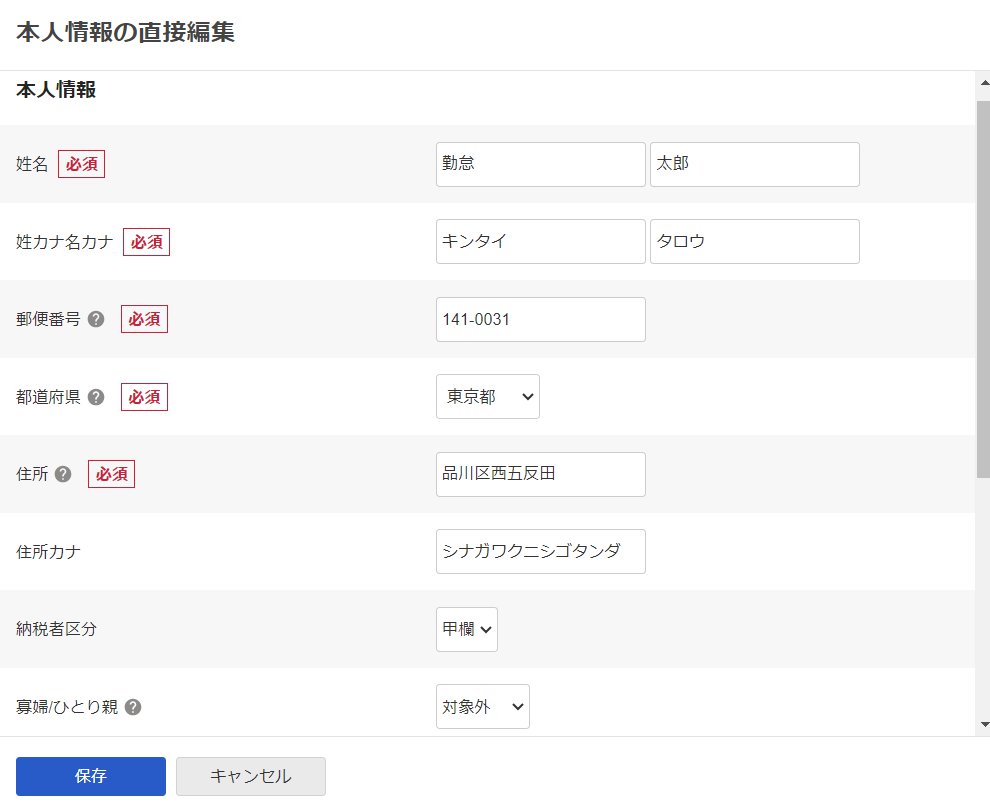Click help icon beside 都道府県 label
Viewport: 990px width, 811px height.
pyautogui.click(x=96, y=397)
